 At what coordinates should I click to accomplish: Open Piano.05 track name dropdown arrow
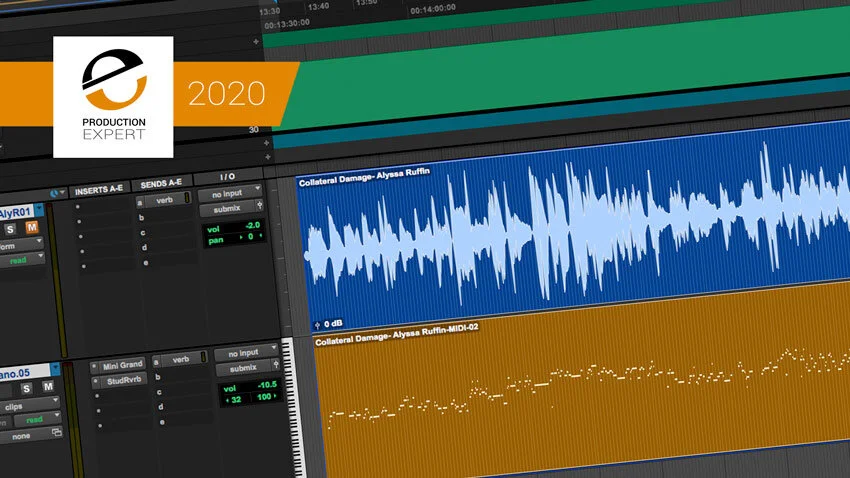(x=55, y=369)
